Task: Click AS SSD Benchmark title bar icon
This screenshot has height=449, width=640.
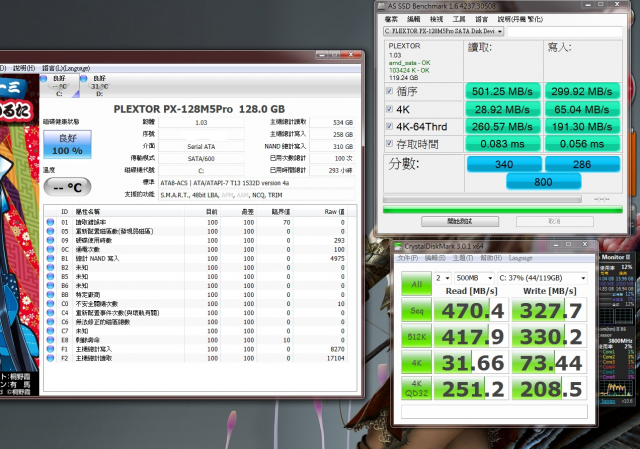Action: [x=381, y=6]
